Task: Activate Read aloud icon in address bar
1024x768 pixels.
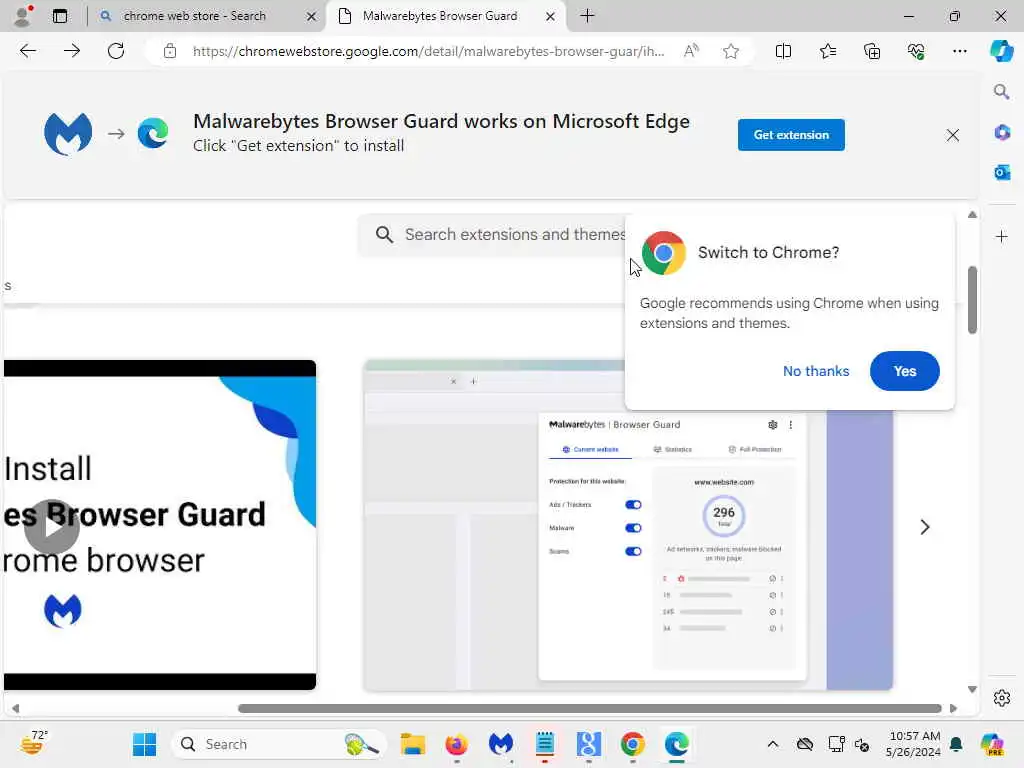Action: coord(691,51)
